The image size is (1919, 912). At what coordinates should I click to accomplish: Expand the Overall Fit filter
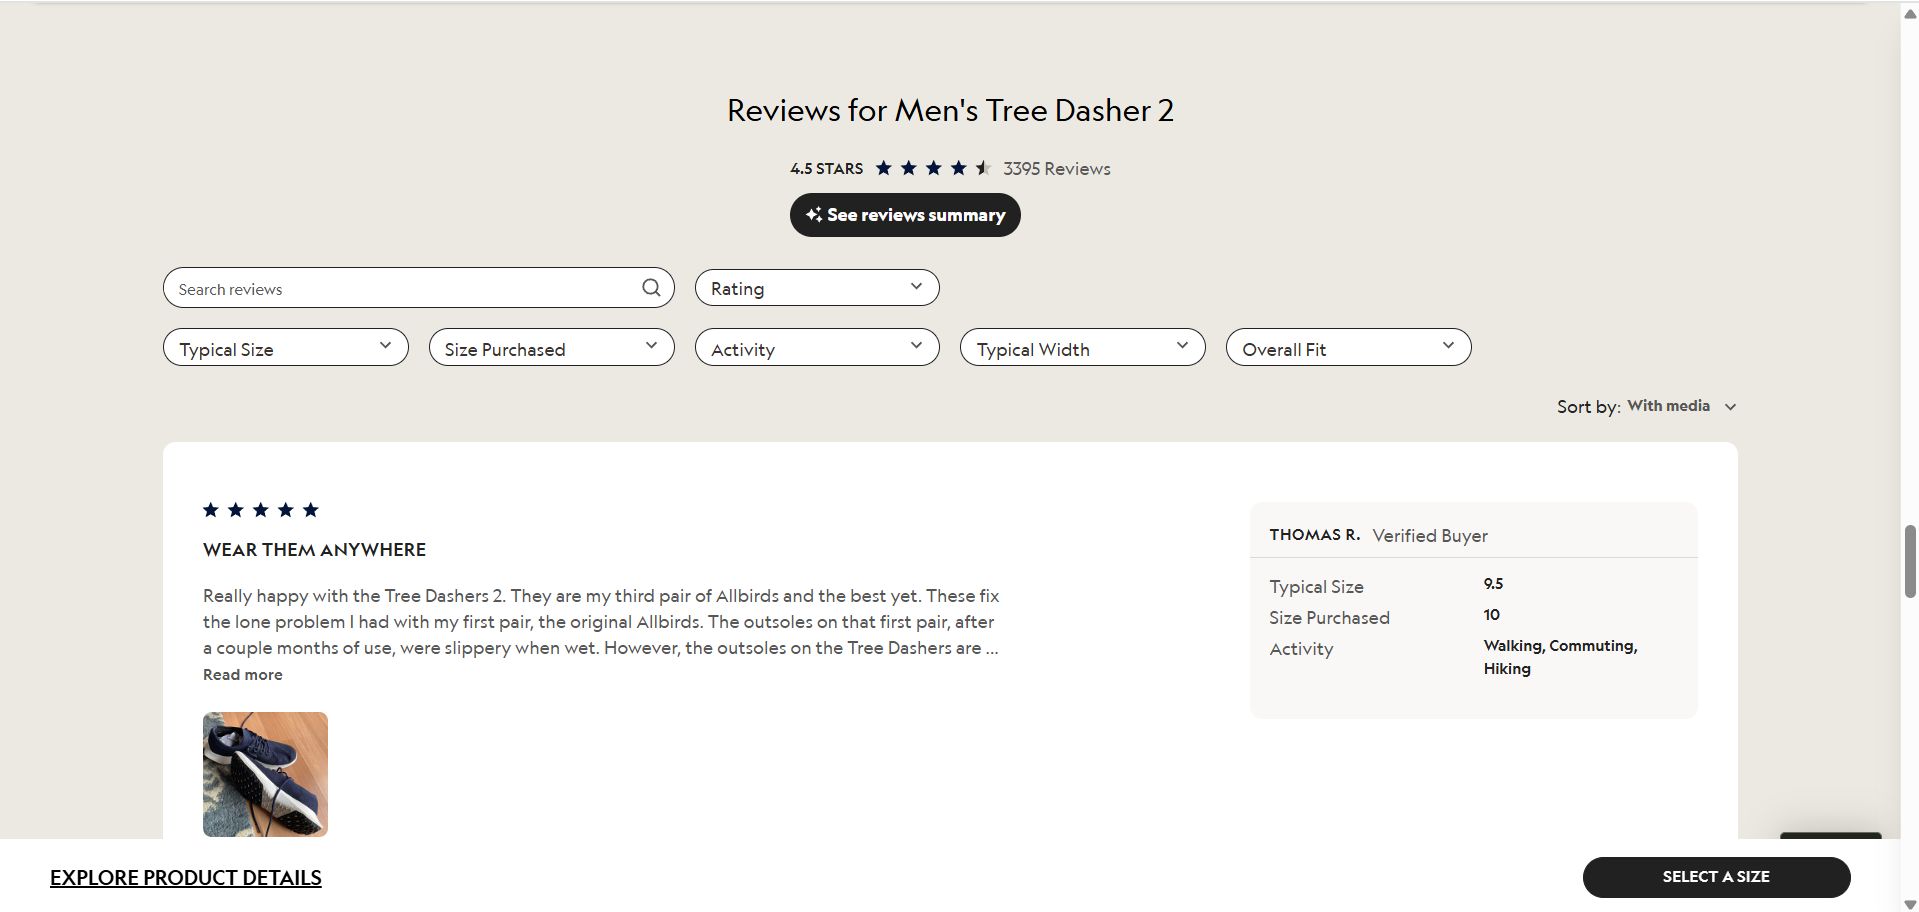pos(1349,348)
